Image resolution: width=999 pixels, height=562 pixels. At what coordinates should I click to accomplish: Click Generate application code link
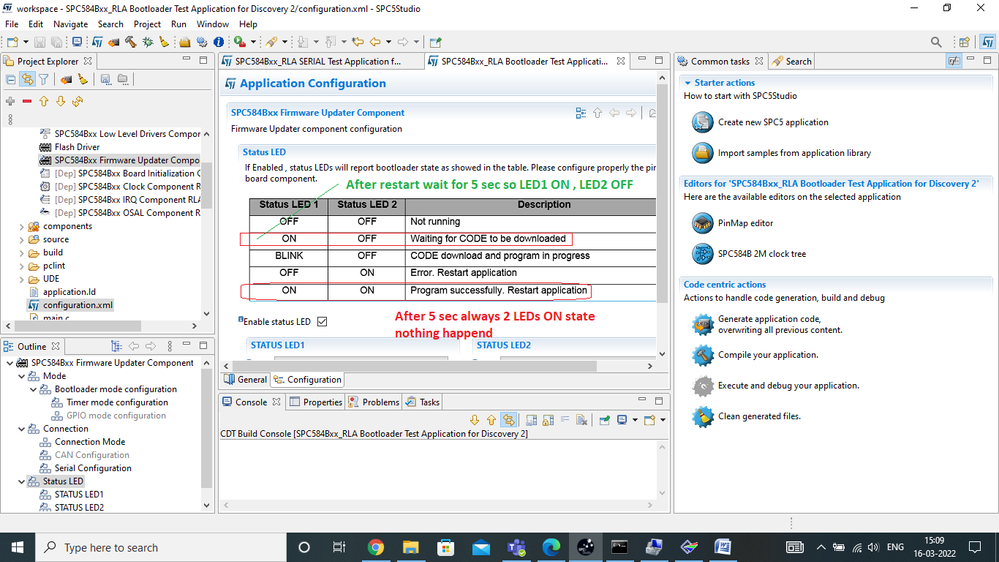pos(780,324)
